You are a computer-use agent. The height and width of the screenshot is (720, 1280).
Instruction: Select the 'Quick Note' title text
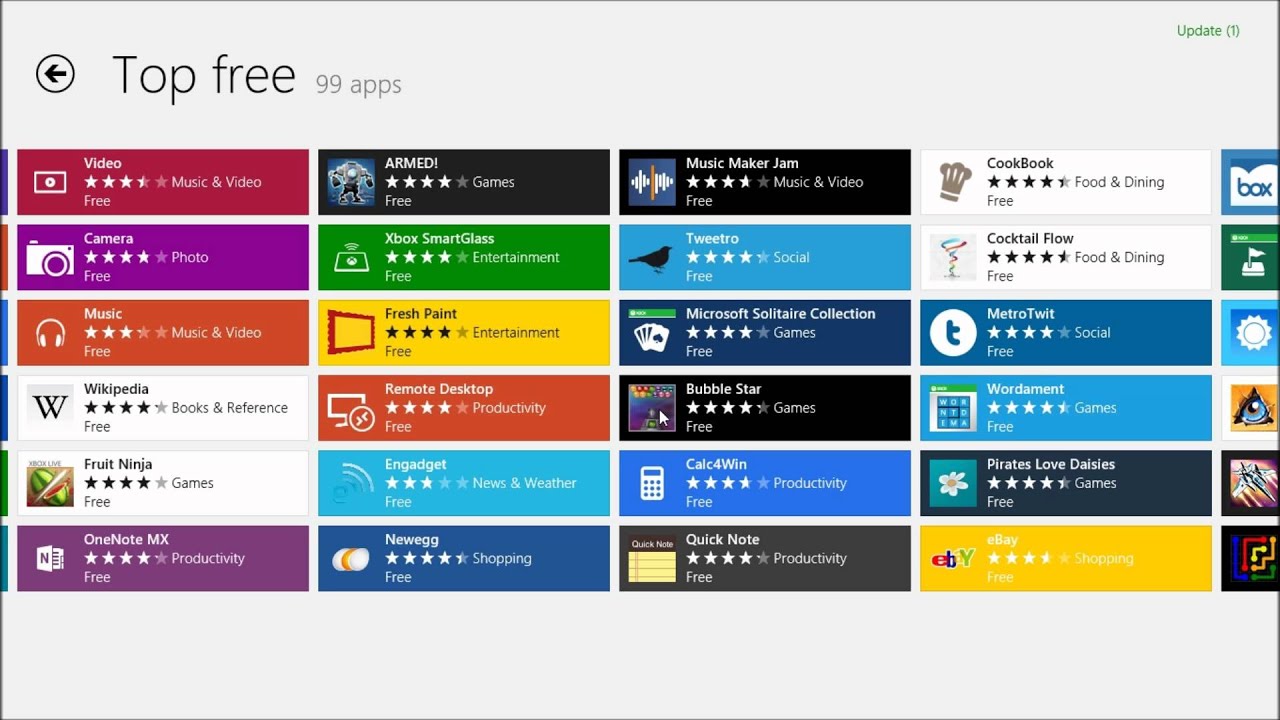[x=723, y=539]
